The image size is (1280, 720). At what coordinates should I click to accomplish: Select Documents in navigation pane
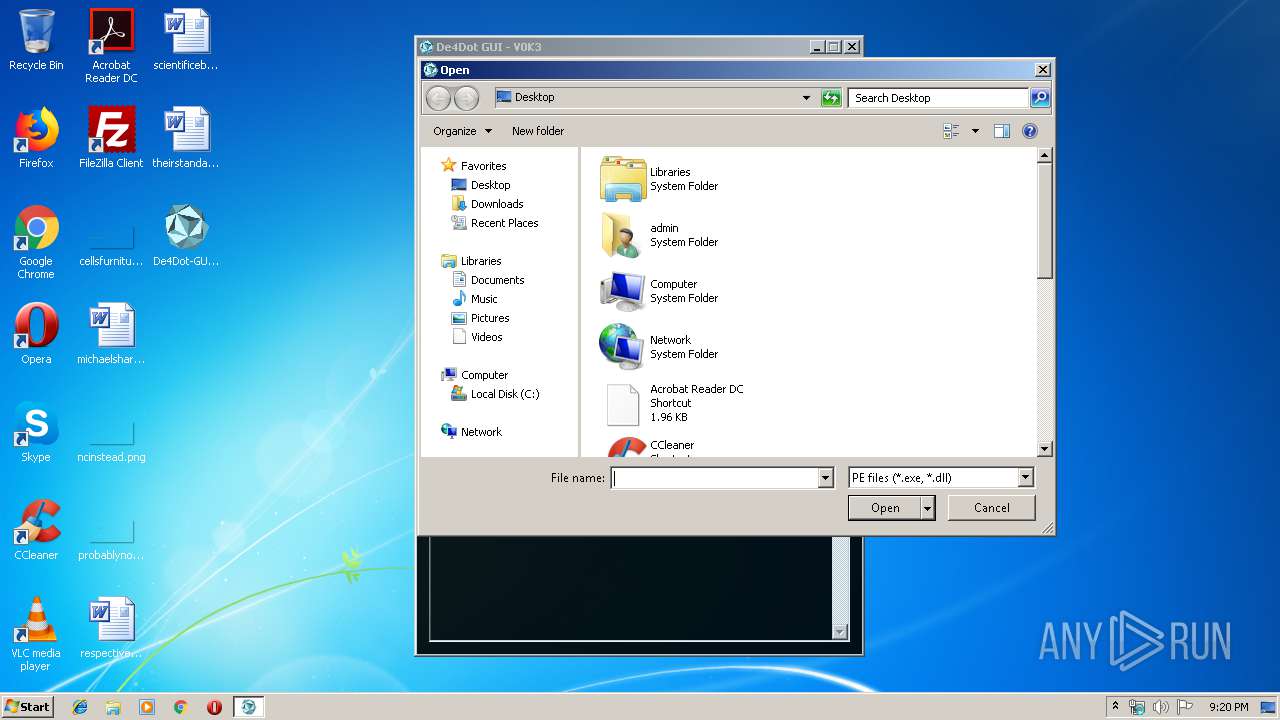point(488,280)
